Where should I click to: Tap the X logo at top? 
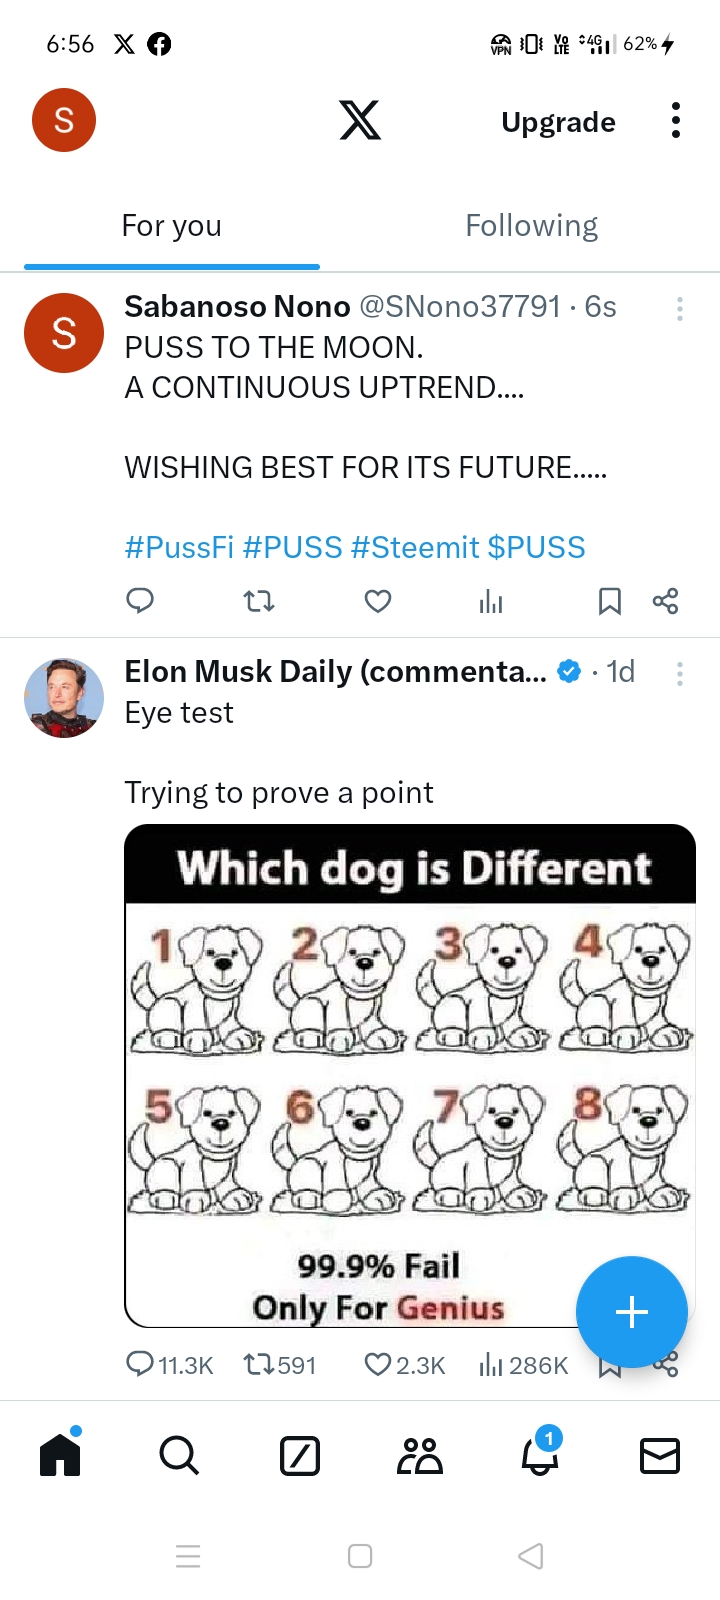(x=360, y=121)
